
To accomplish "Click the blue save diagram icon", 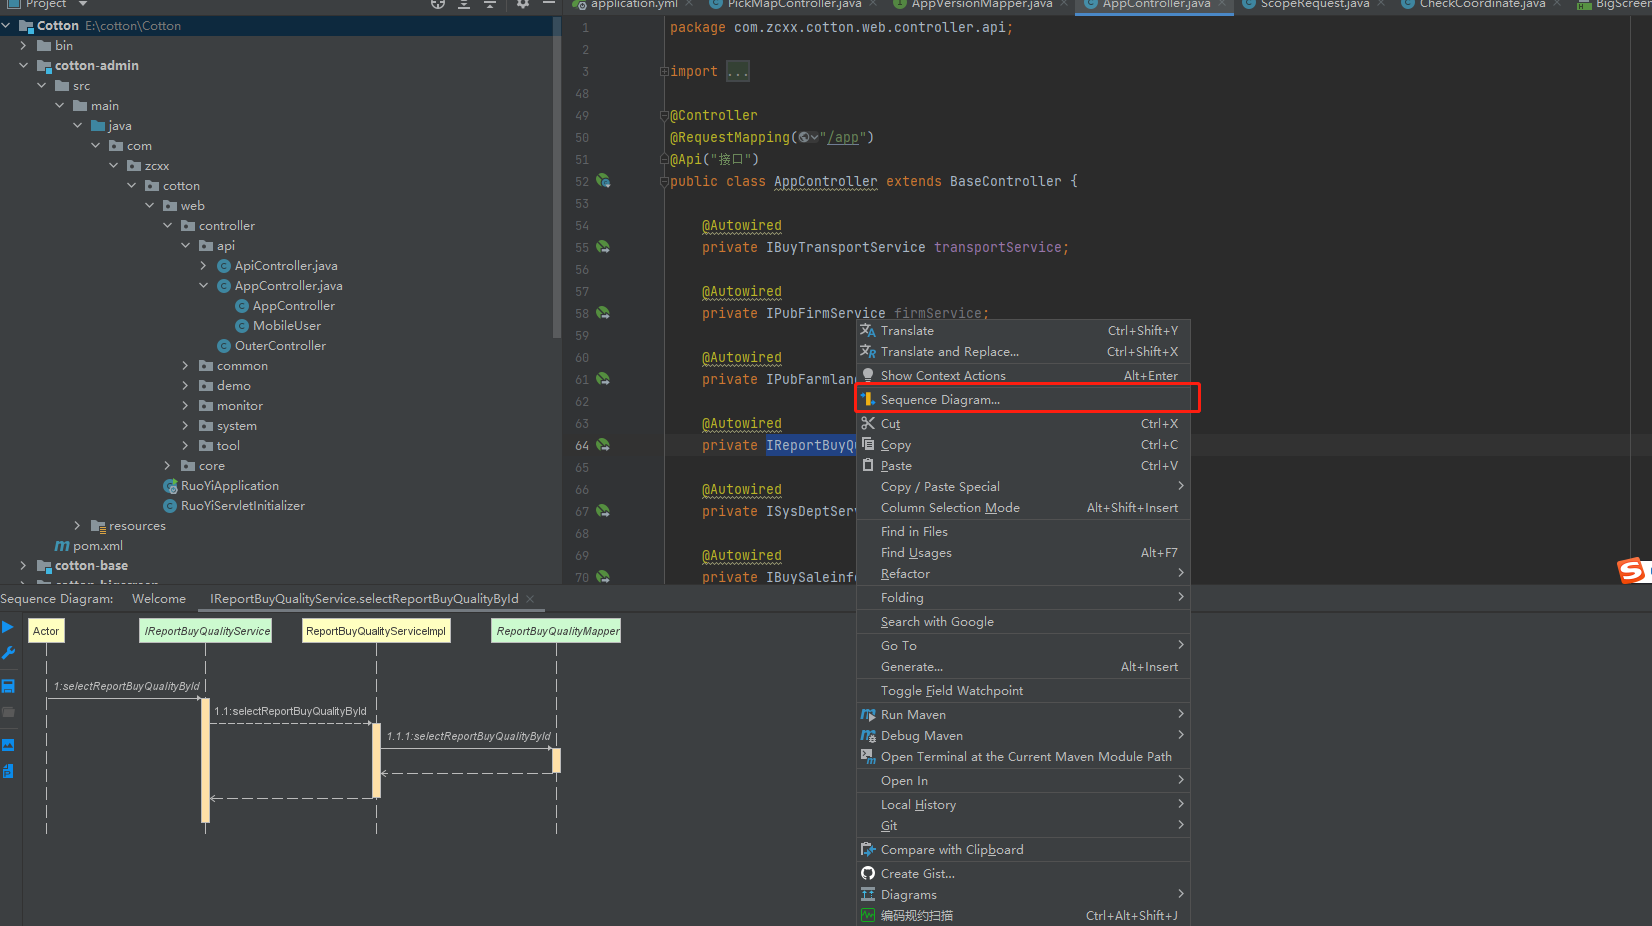I will (x=8, y=686).
